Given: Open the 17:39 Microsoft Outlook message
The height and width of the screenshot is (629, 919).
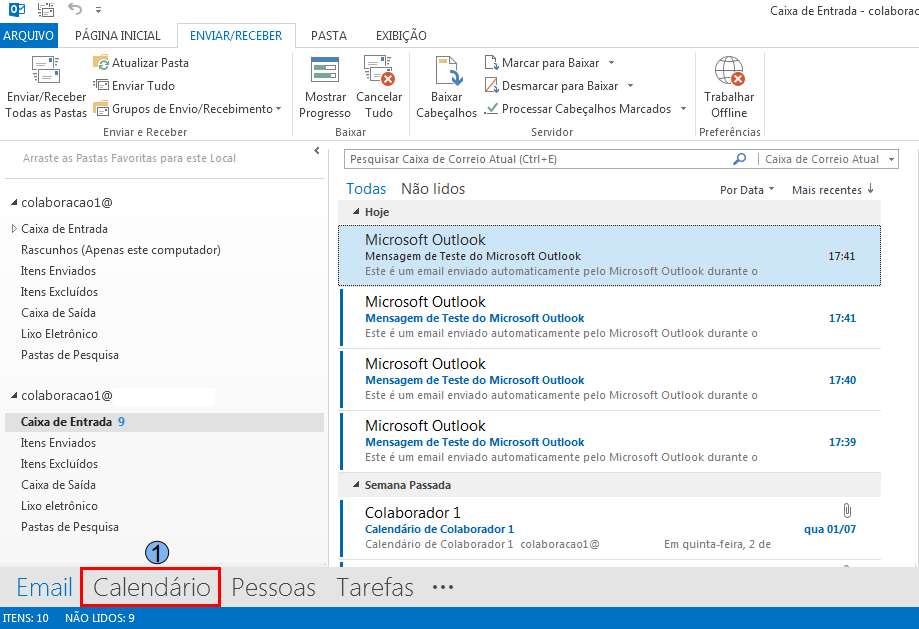Looking at the screenshot, I should [610, 442].
